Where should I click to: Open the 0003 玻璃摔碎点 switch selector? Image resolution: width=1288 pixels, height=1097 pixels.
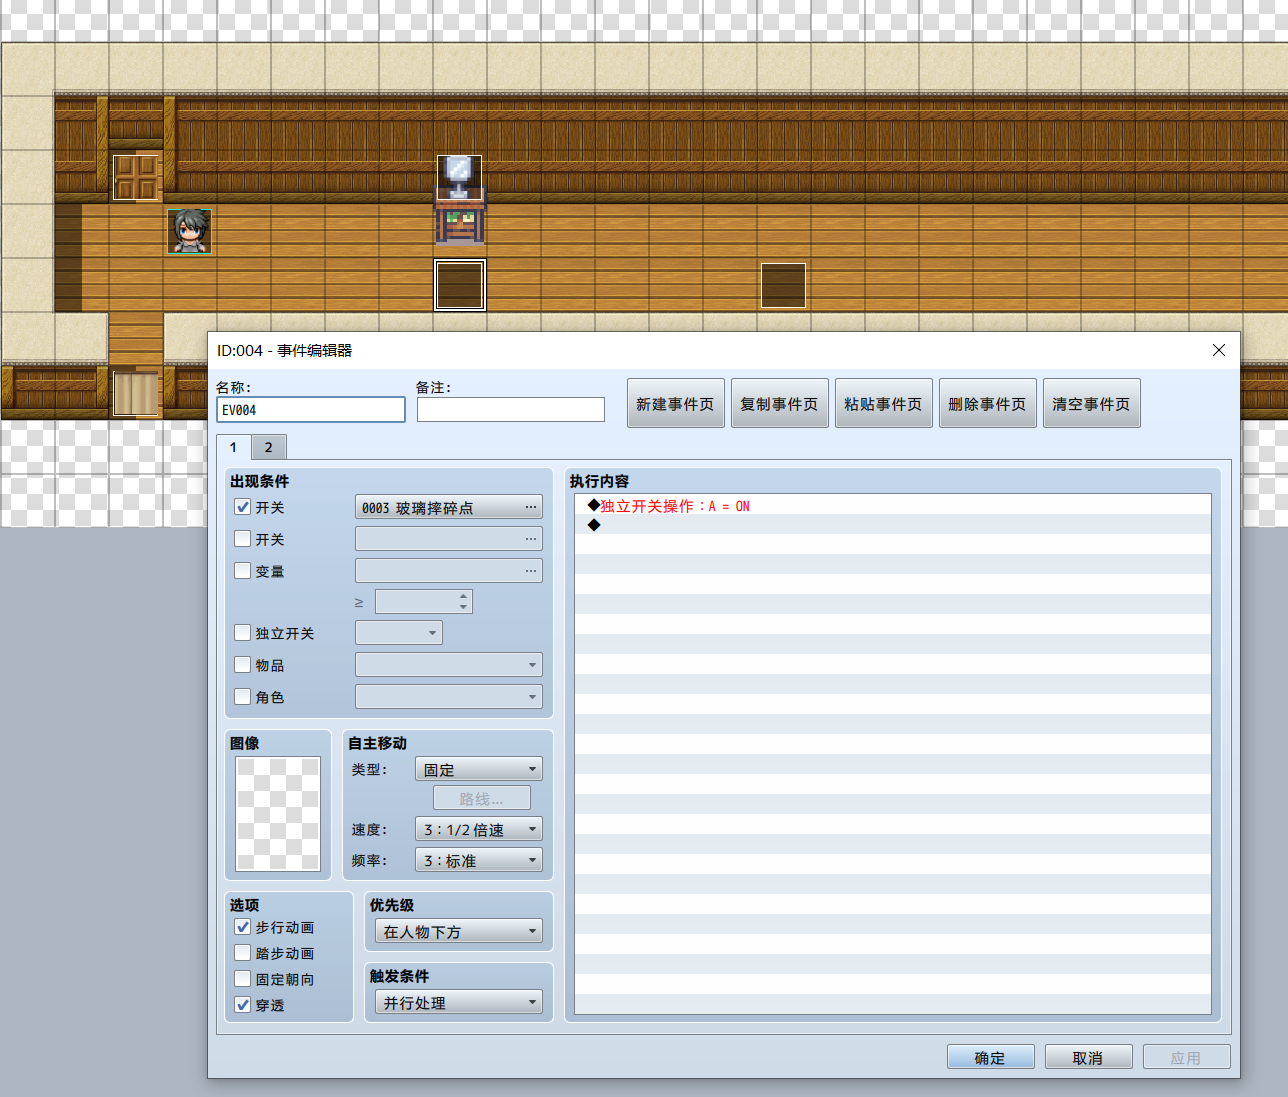449,508
